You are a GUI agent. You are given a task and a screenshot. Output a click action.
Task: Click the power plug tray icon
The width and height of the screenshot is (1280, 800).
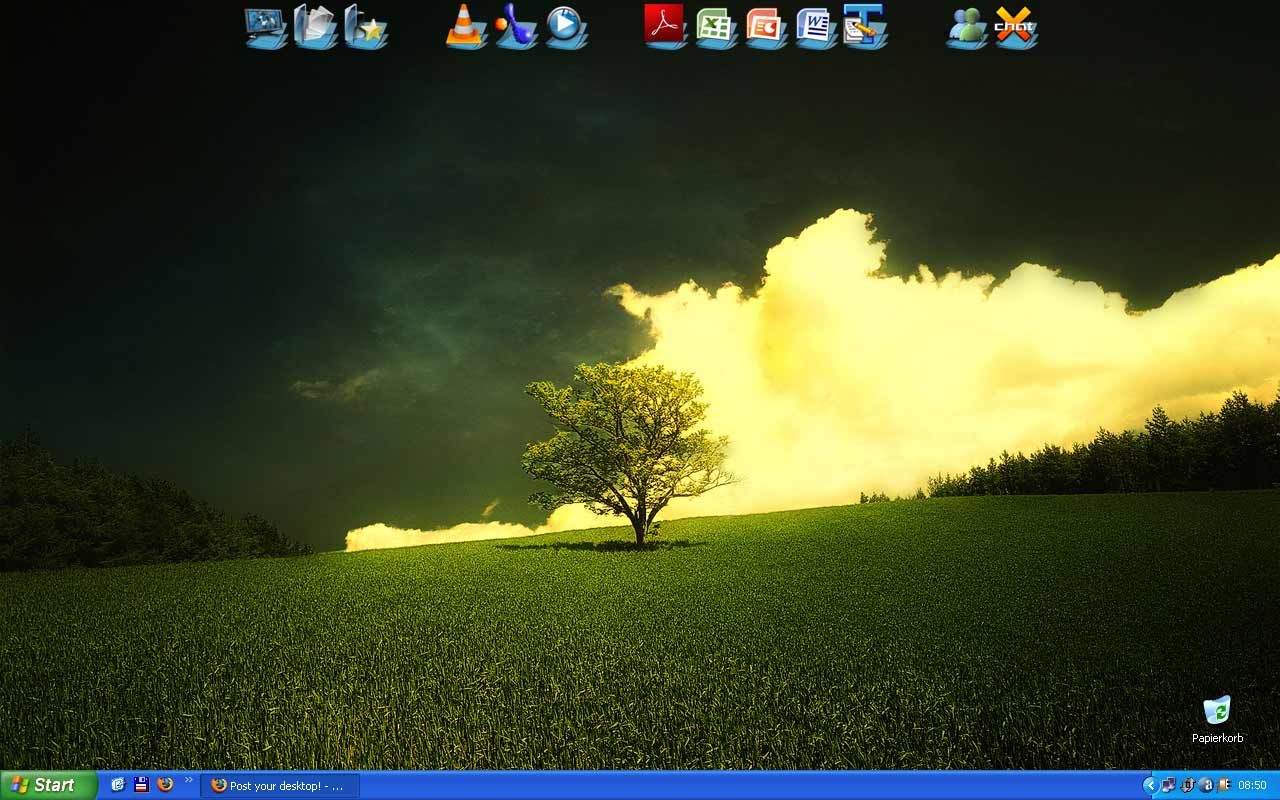(x=1224, y=786)
